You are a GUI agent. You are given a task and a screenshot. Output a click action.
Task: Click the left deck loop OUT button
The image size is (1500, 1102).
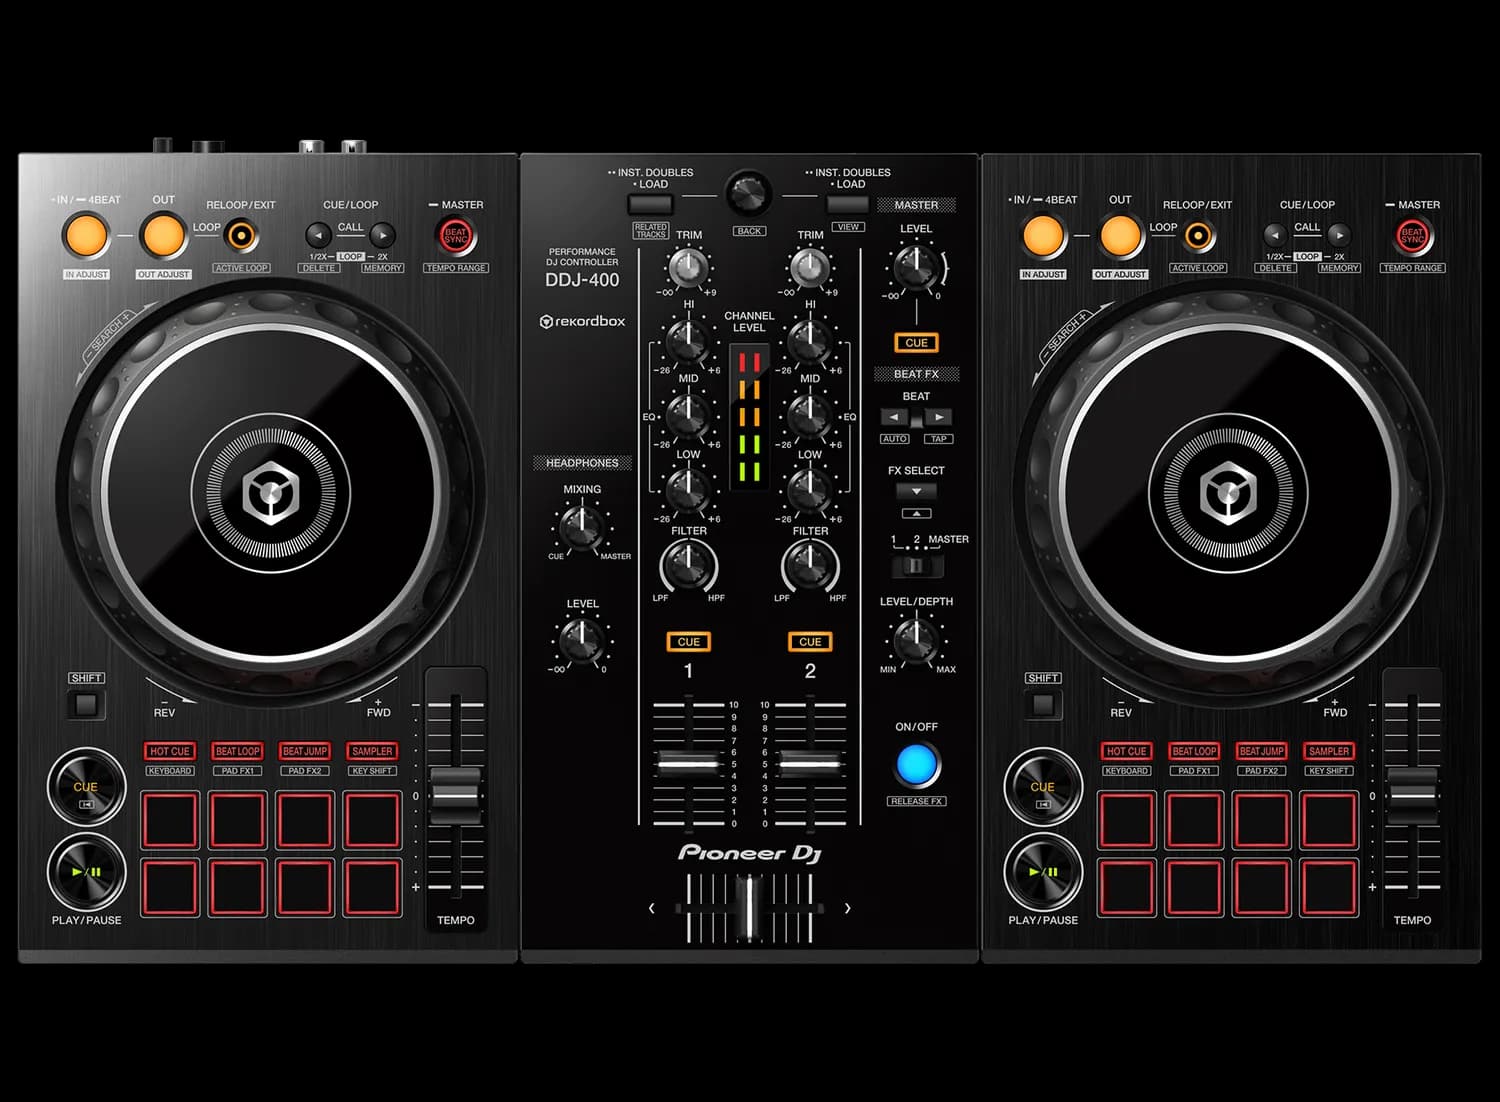tap(163, 237)
